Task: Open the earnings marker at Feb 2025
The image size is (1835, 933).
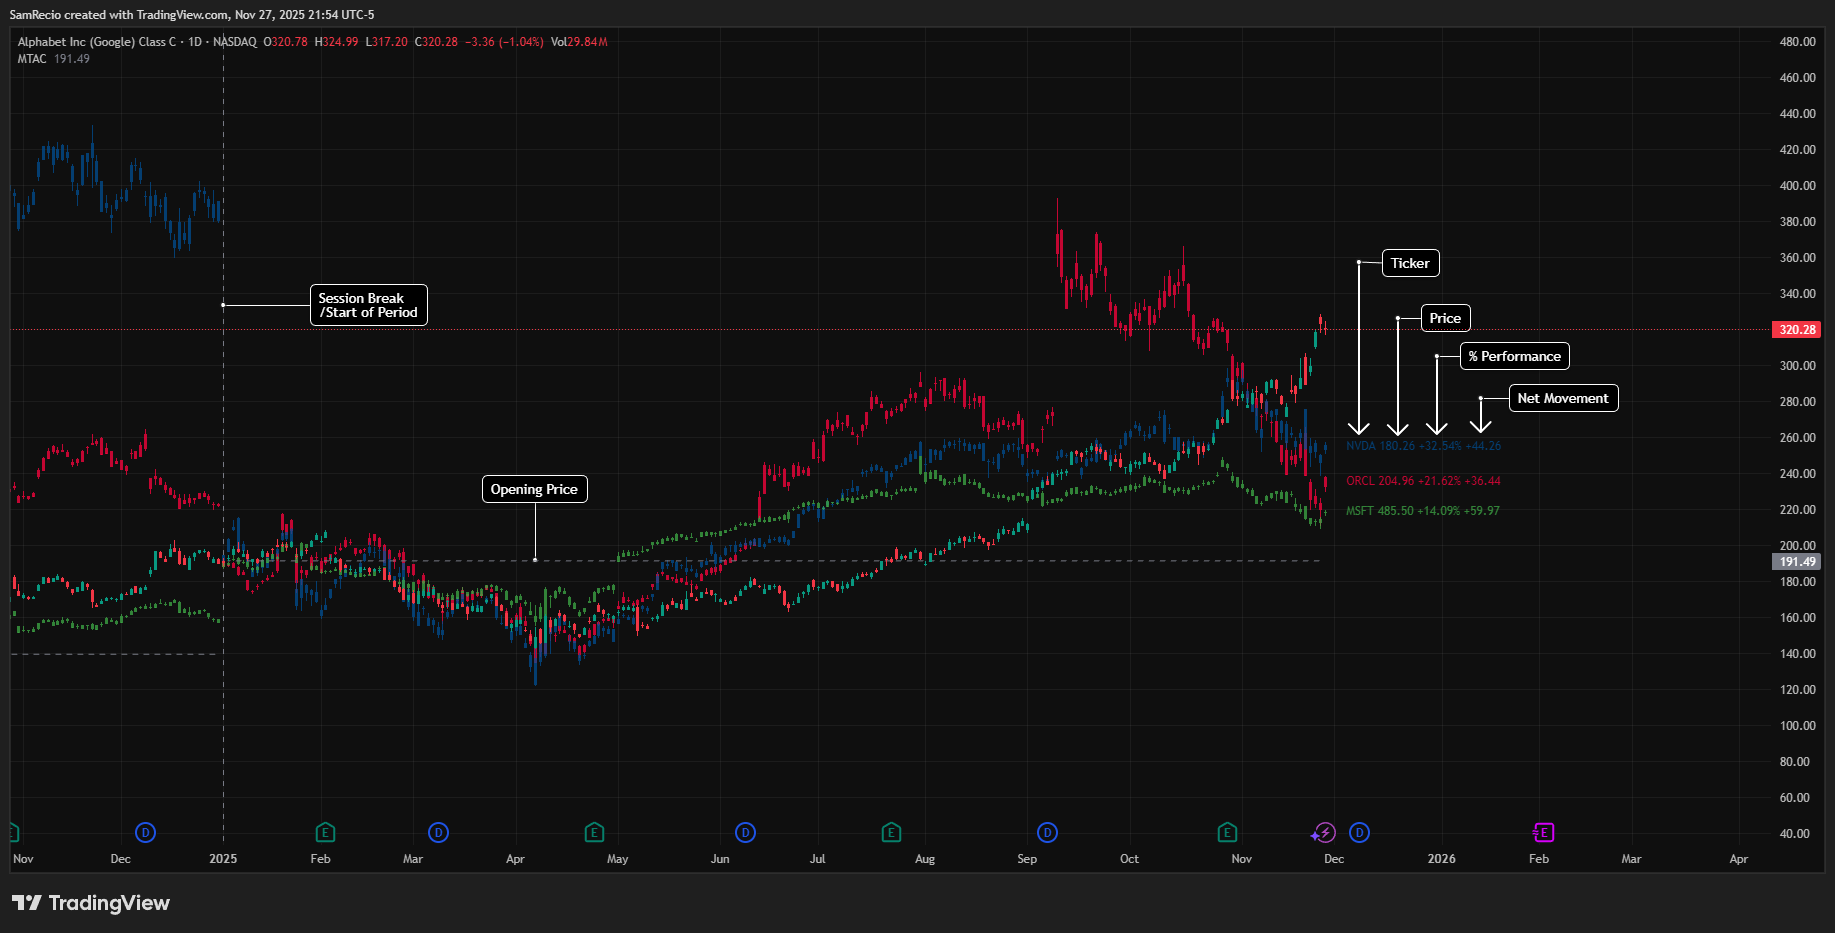Action: point(325,832)
